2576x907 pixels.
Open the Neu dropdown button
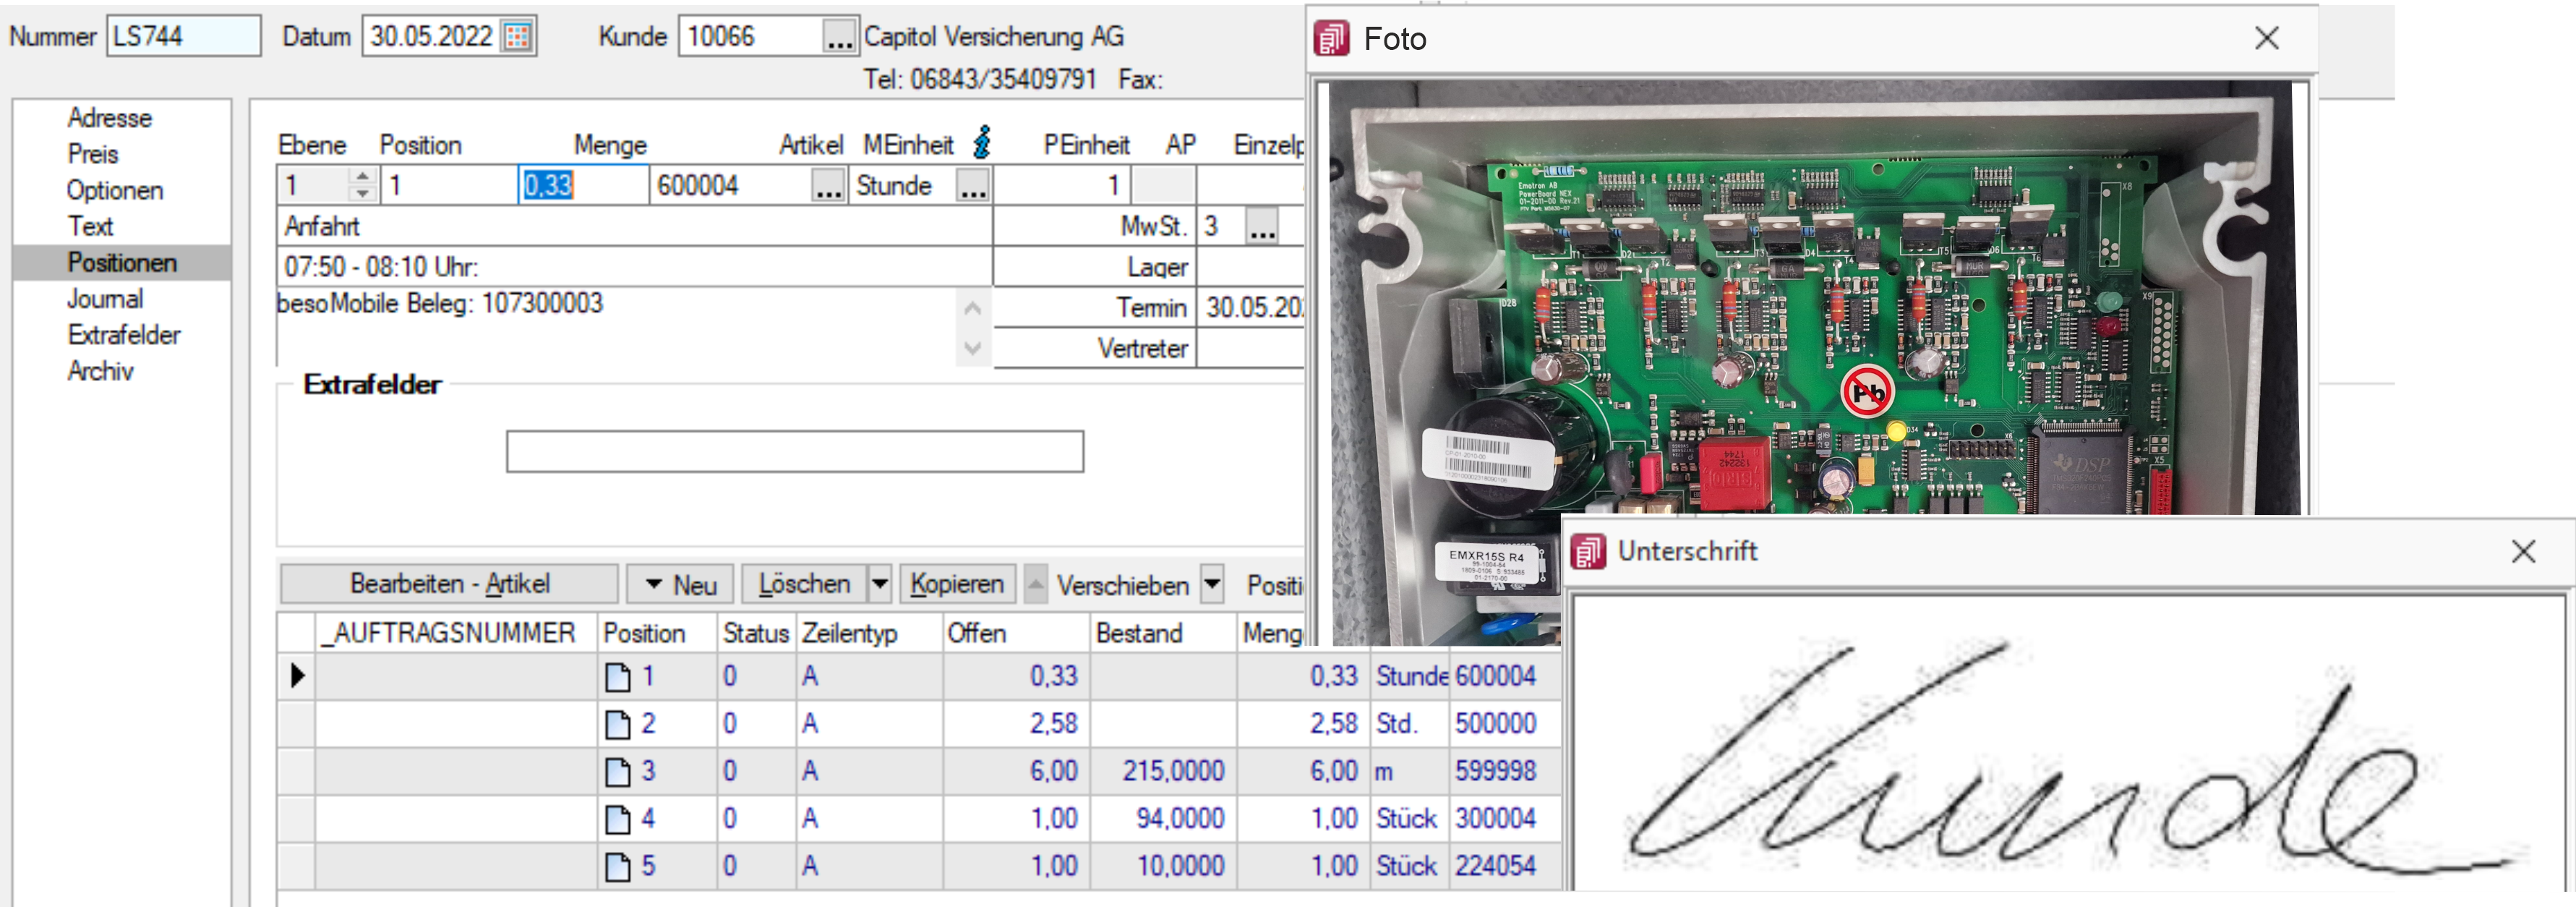tap(680, 584)
